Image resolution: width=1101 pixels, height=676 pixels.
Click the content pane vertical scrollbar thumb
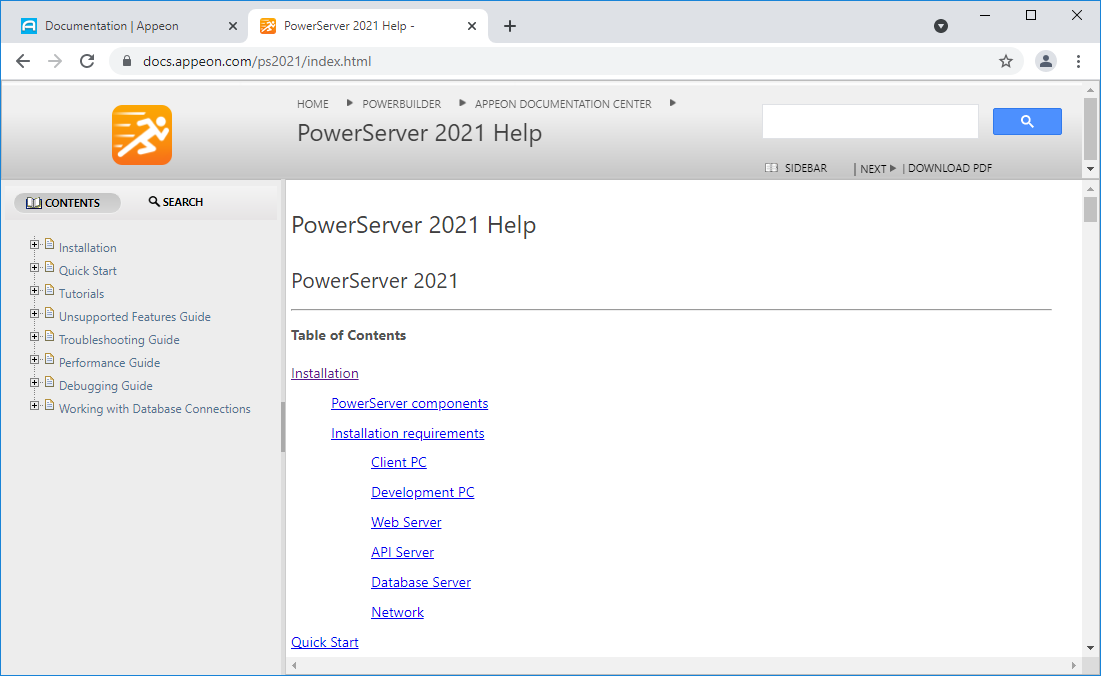tap(1090, 209)
